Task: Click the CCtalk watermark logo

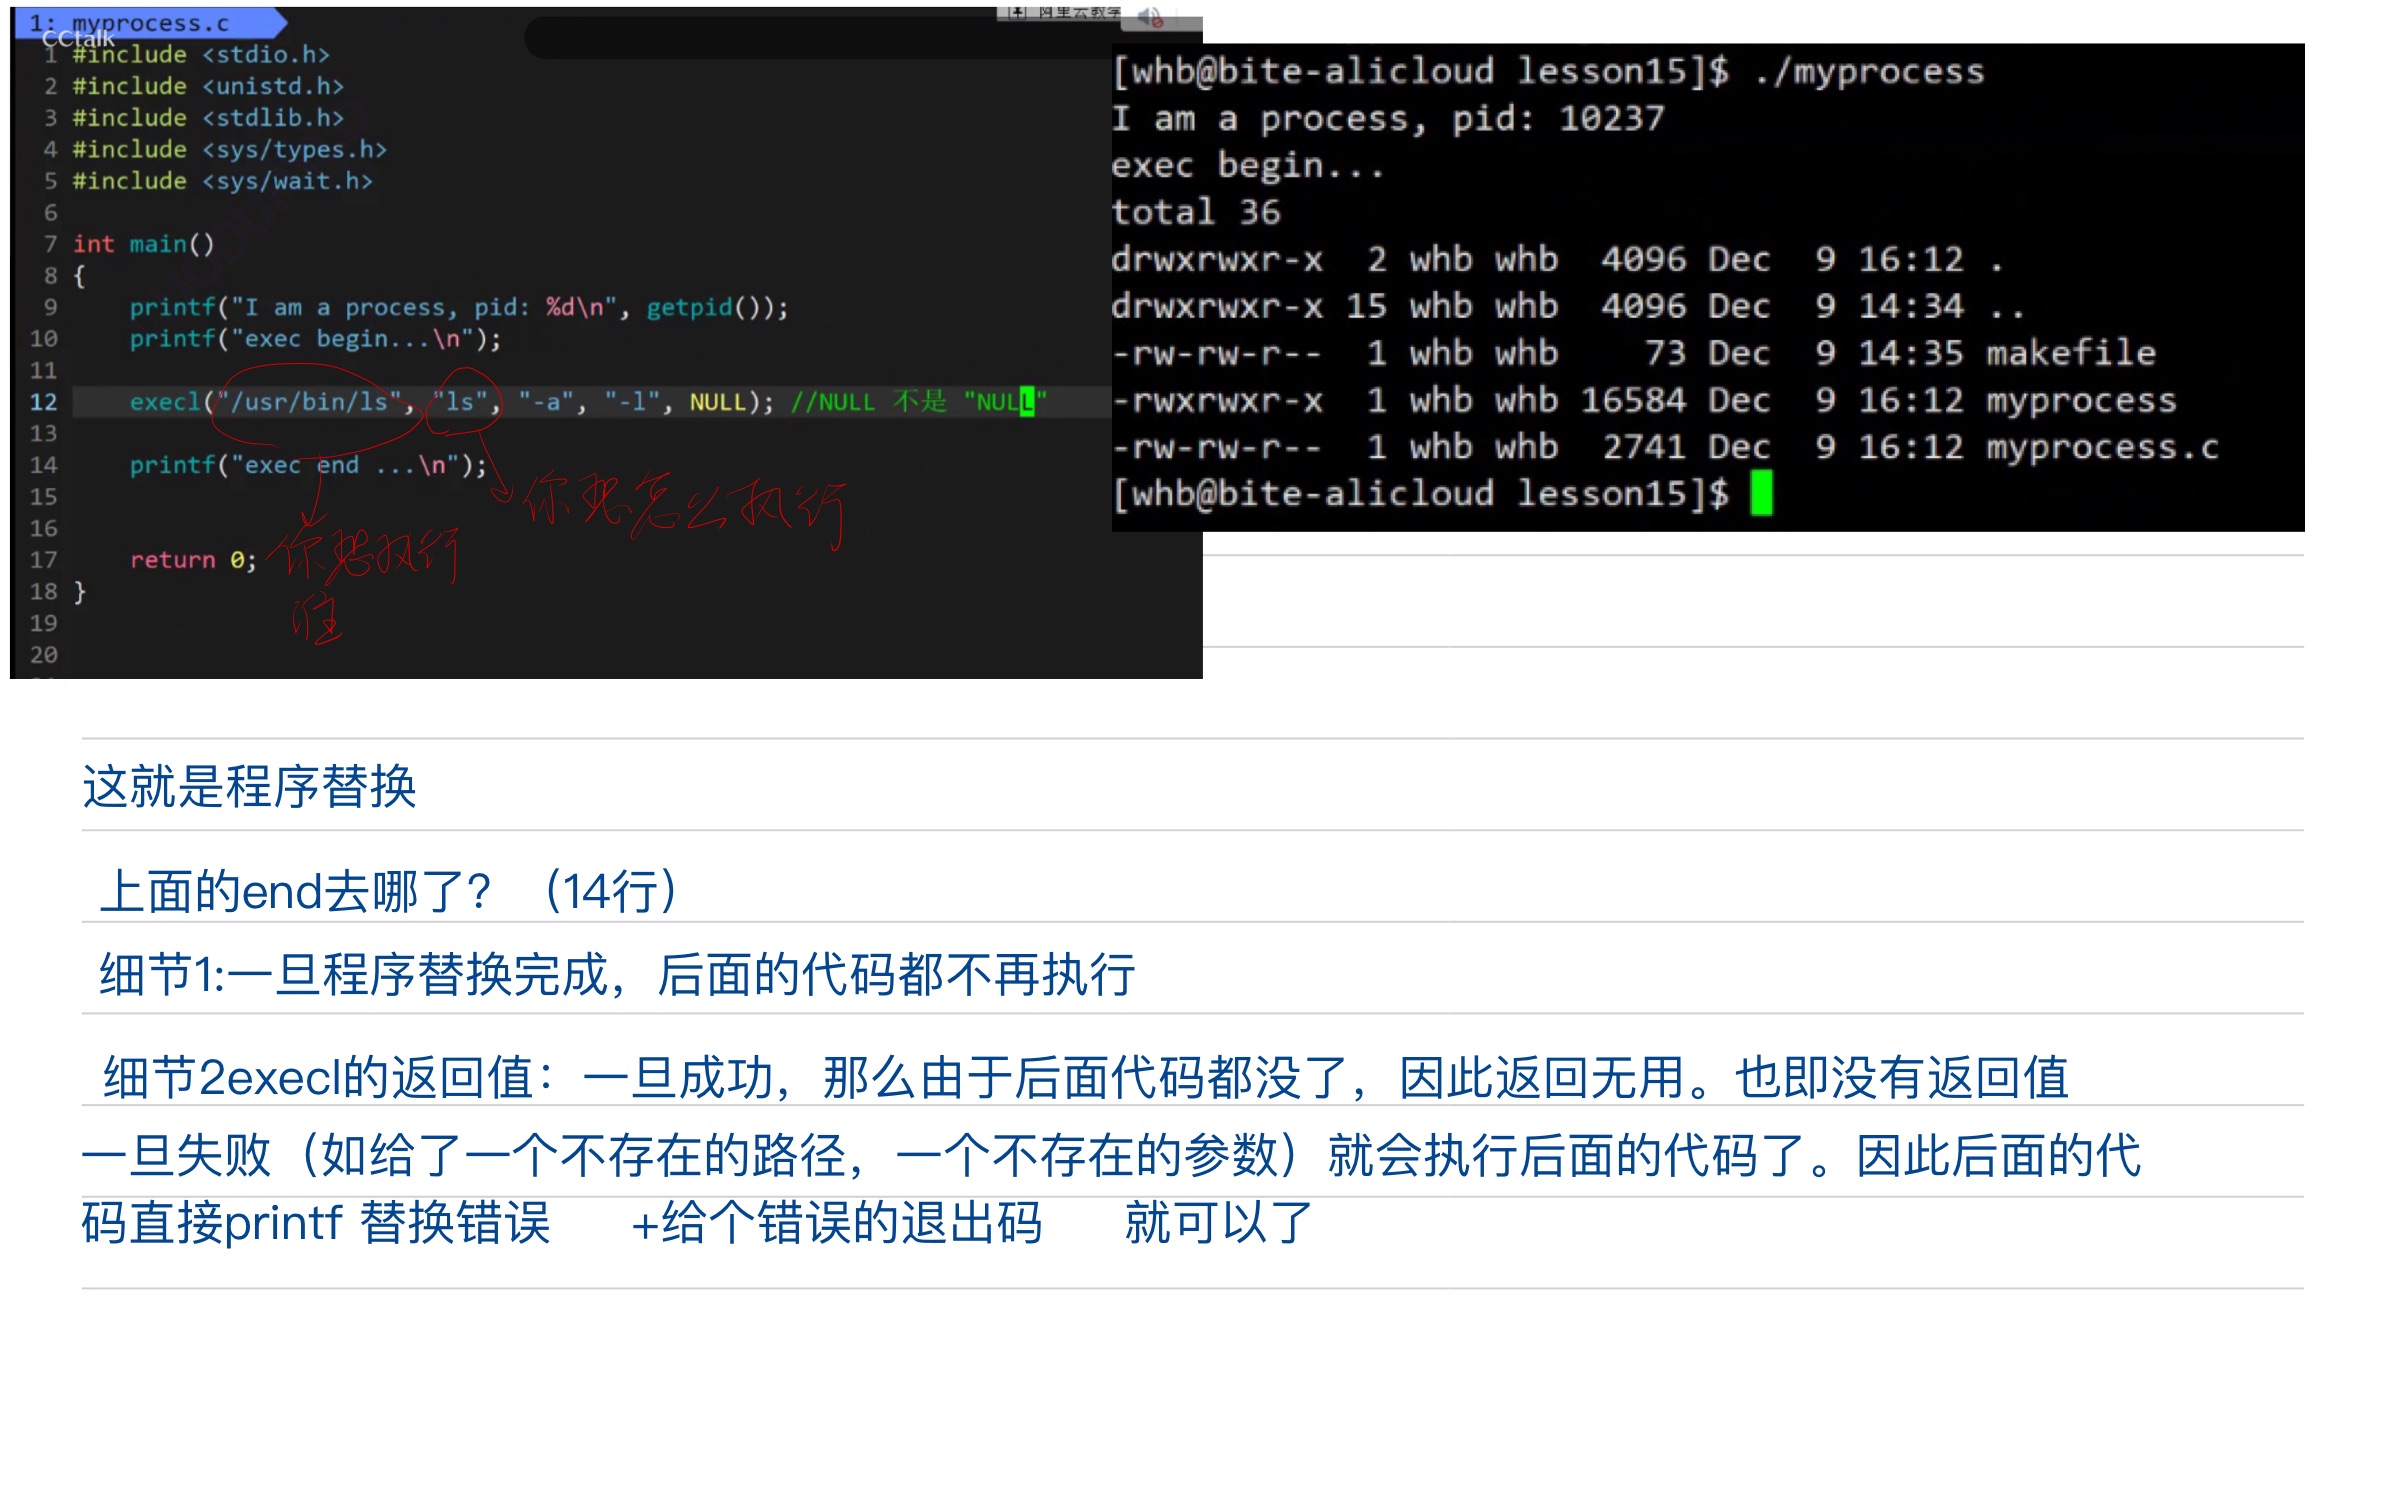Action: click(x=78, y=39)
